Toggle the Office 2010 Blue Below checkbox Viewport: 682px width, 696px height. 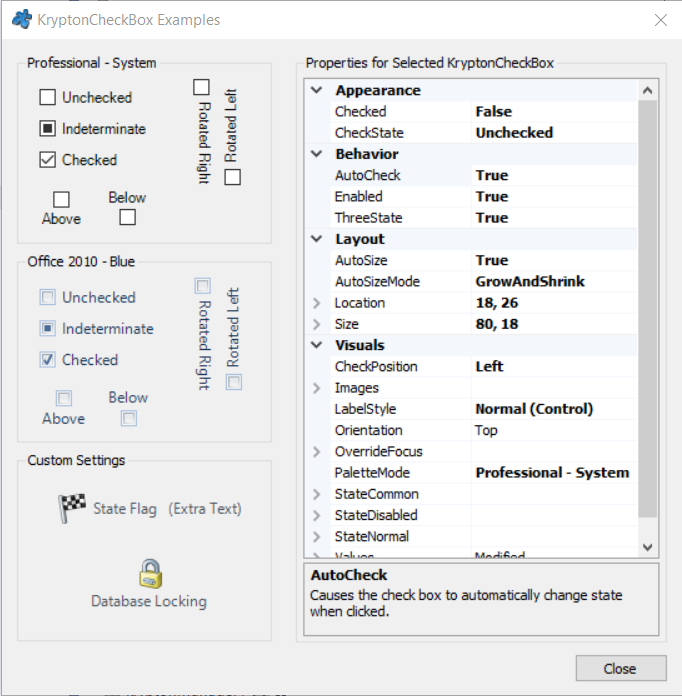pos(129,418)
